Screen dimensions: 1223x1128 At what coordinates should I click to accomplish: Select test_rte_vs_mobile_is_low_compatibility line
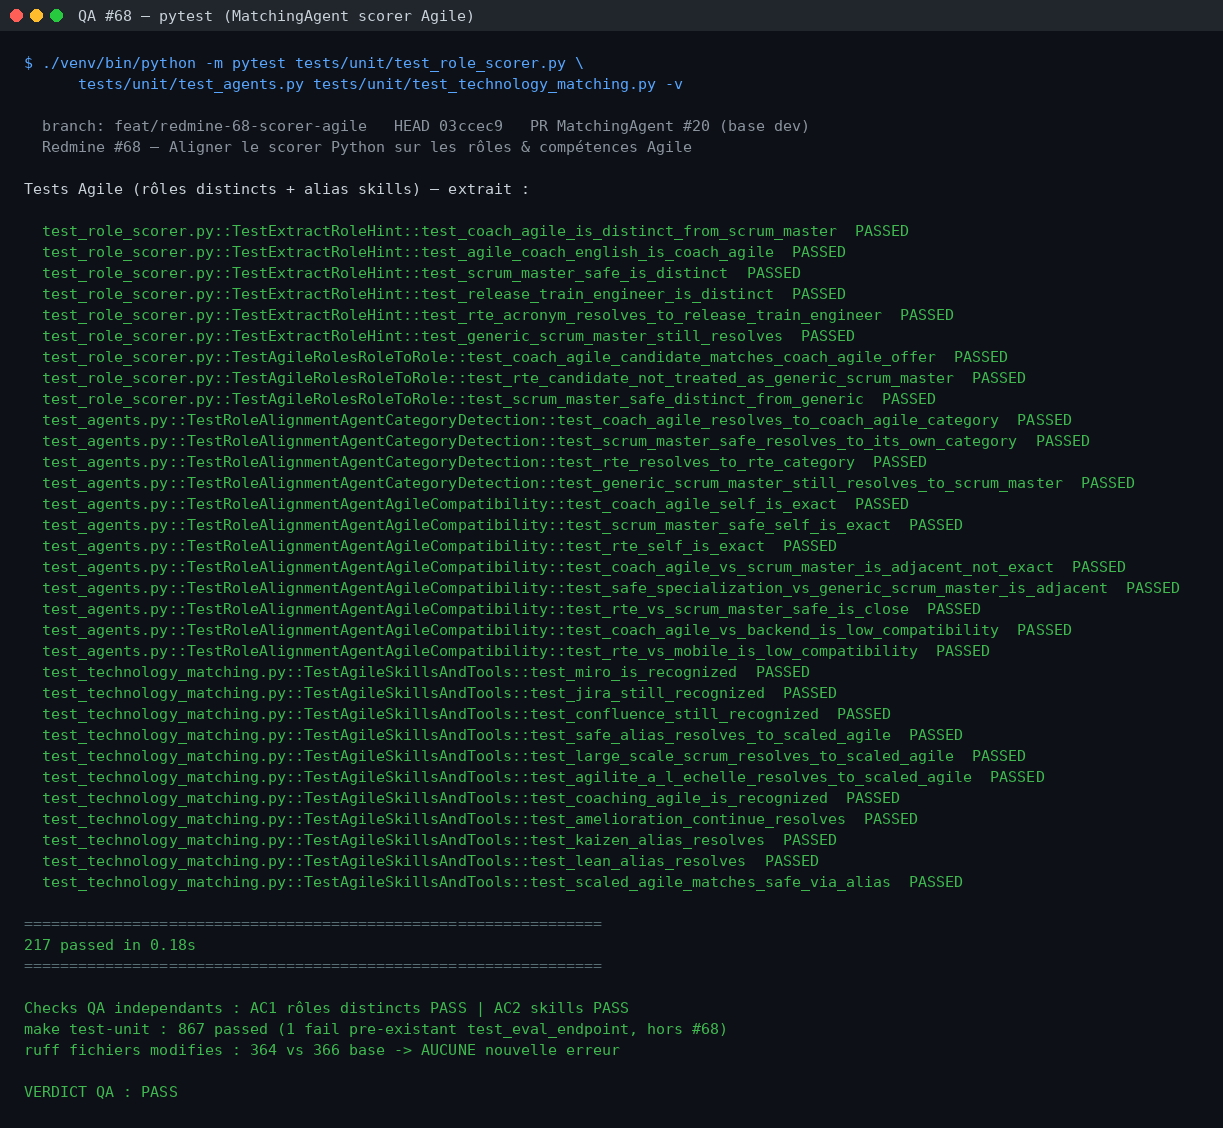click(516, 651)
